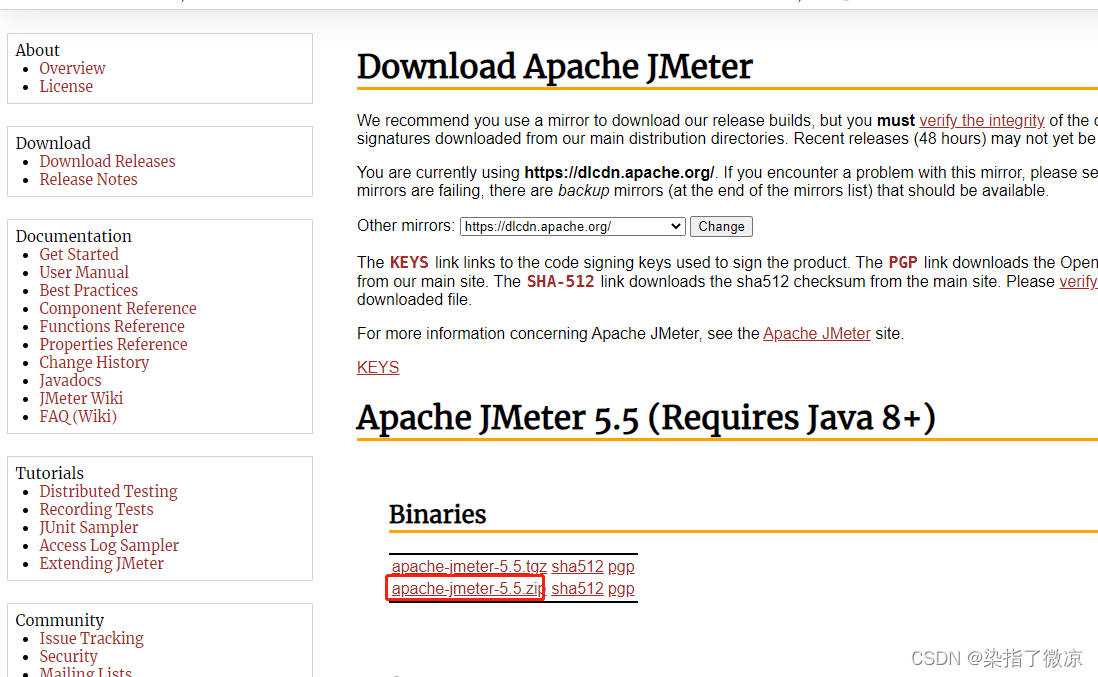This screenshot has height=677, width=1098.
Task: Open pgp link for zip file
Action: click(x=621, y=589)
